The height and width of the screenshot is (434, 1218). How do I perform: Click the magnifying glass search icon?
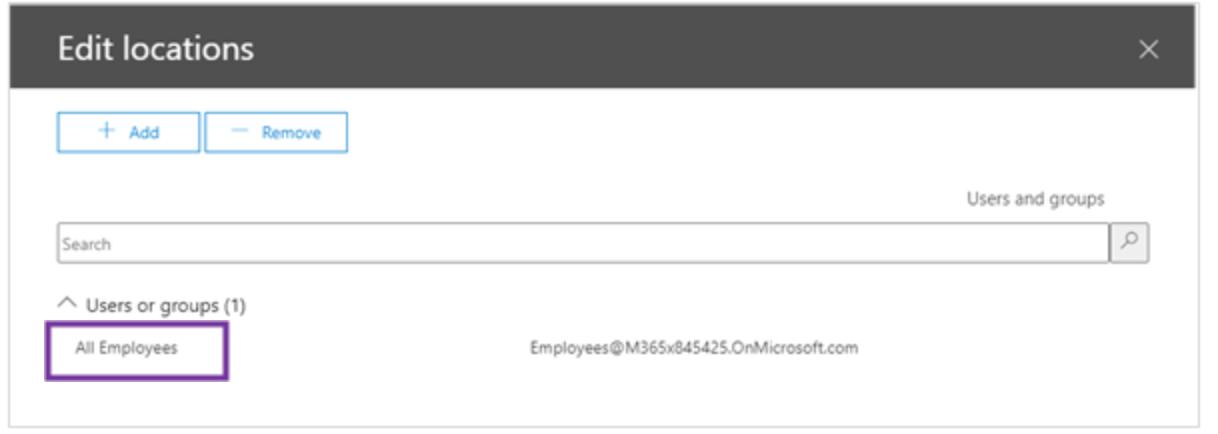1130,243
